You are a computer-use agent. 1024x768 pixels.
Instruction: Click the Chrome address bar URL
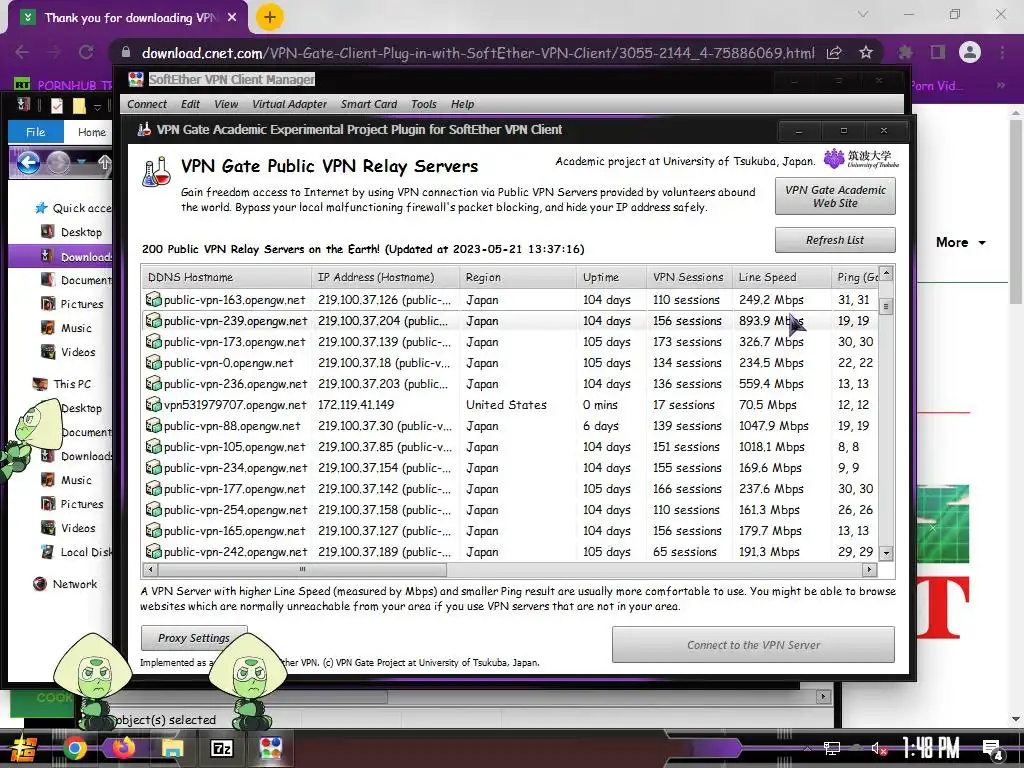(478, 53)
